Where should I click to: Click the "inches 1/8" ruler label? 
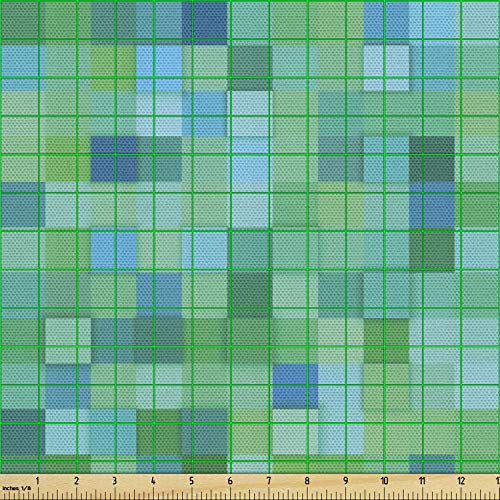[x=16, y=488]
